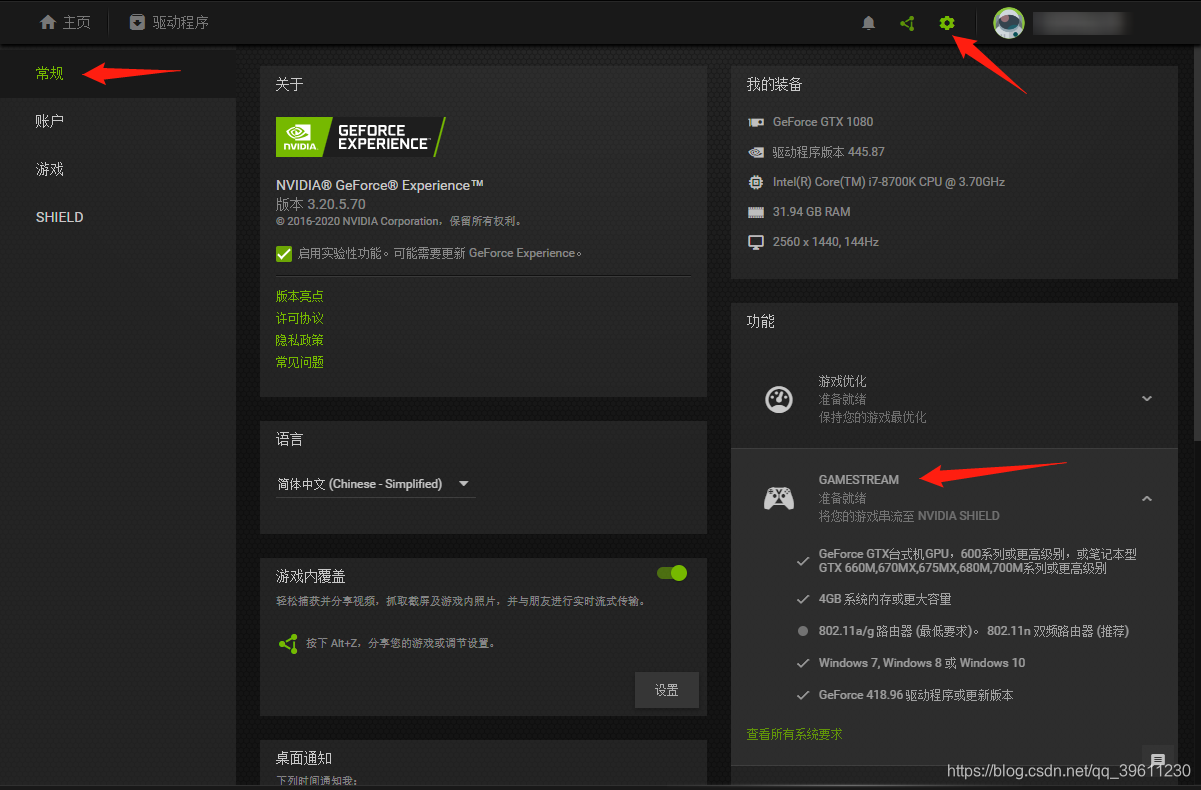Image resolution: width=1201 pixels, height=790 pixels.
Task: Click the Intel(R) Core(TM) i7-8700K text
Action: pyautogui.click(x=889, y=182)
